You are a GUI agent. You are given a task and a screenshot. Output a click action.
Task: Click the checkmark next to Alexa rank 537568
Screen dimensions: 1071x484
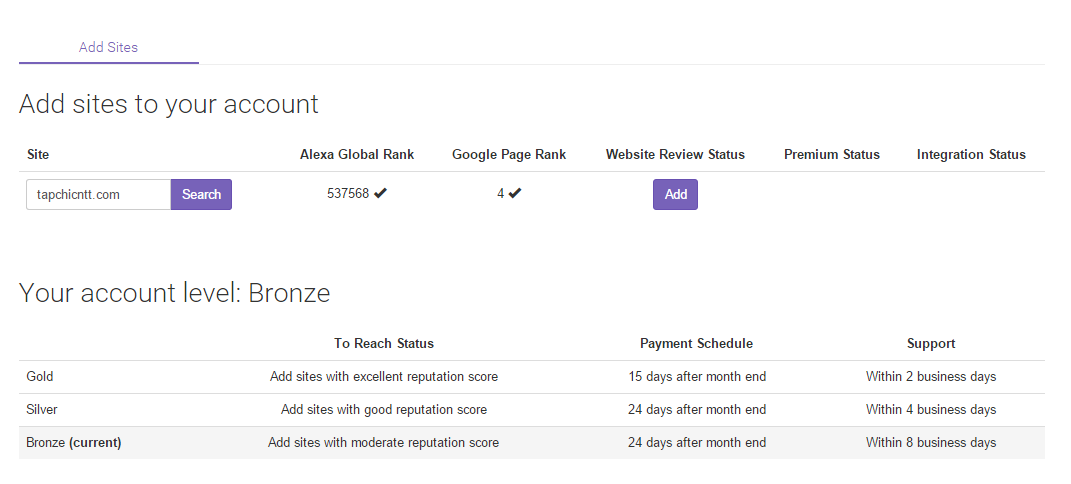[381, 194]
